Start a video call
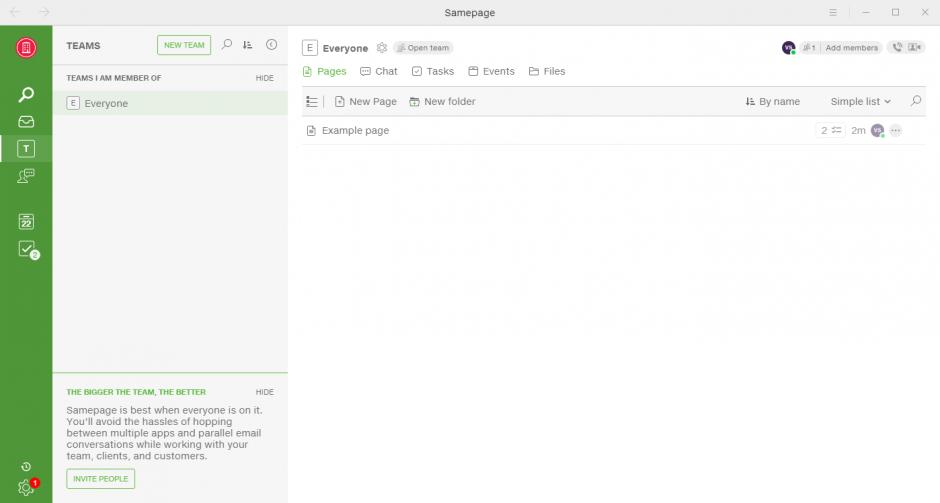 click(x=914, y=47)
